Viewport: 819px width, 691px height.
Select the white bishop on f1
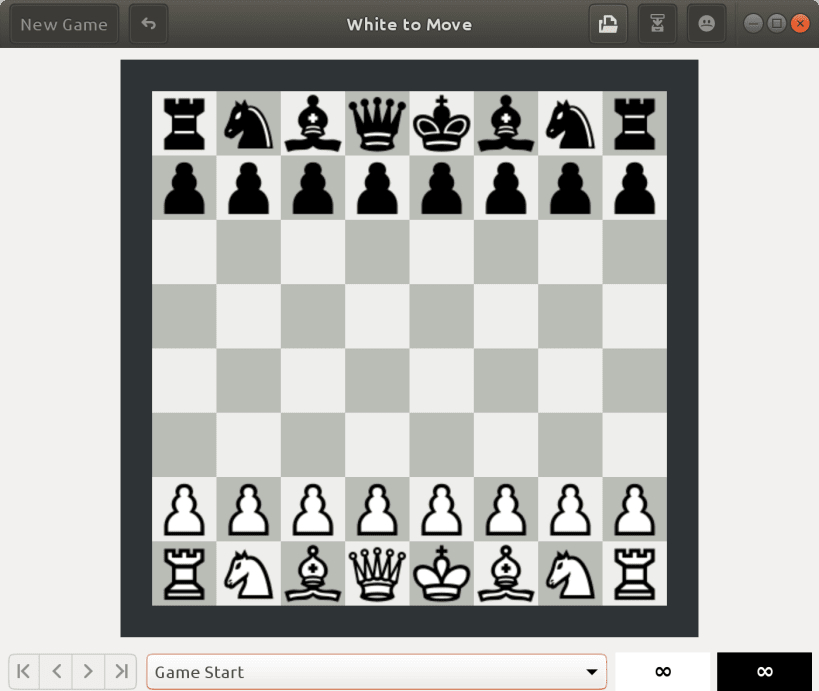coord(506,573)
